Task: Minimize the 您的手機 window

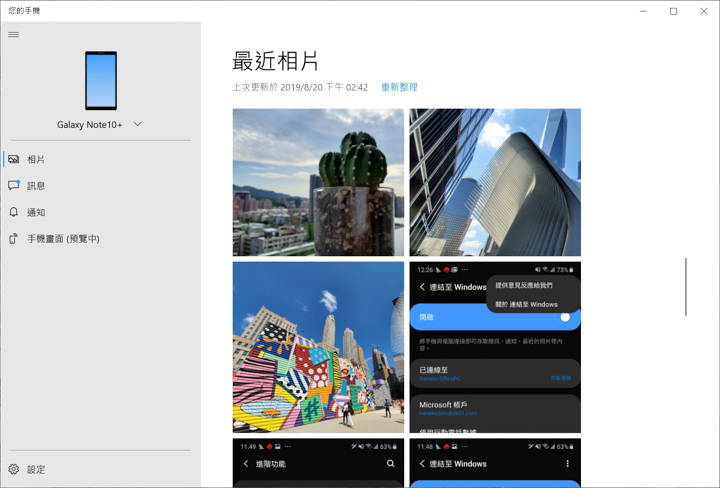Action: coord(643,11)
